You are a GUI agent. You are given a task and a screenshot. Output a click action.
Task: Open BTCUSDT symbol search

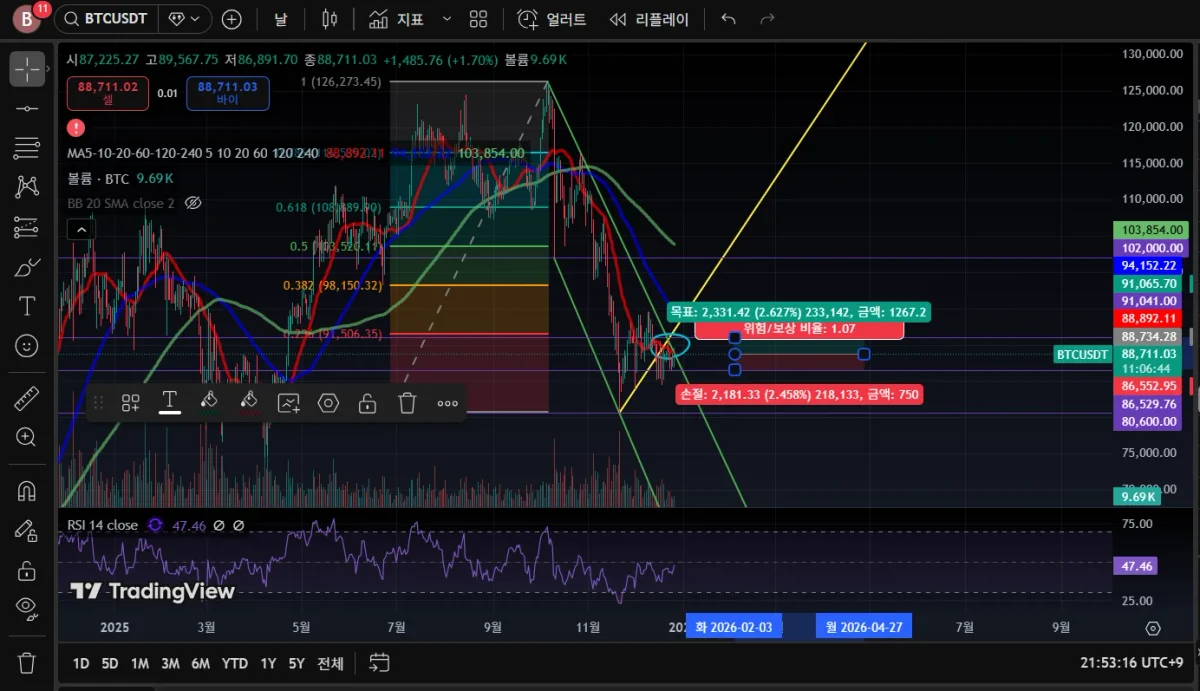(105, 19)
